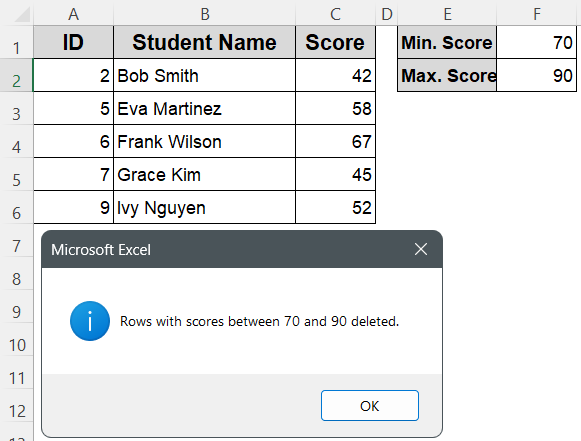Select all cells using corner triangle

[x=16, y=14]
